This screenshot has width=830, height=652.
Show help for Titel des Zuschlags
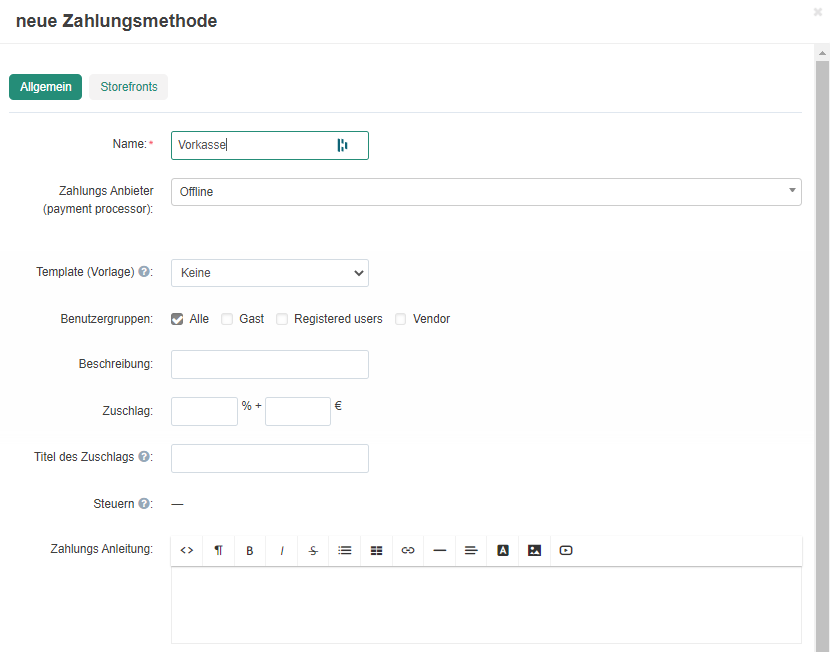[x=143, y=457]
